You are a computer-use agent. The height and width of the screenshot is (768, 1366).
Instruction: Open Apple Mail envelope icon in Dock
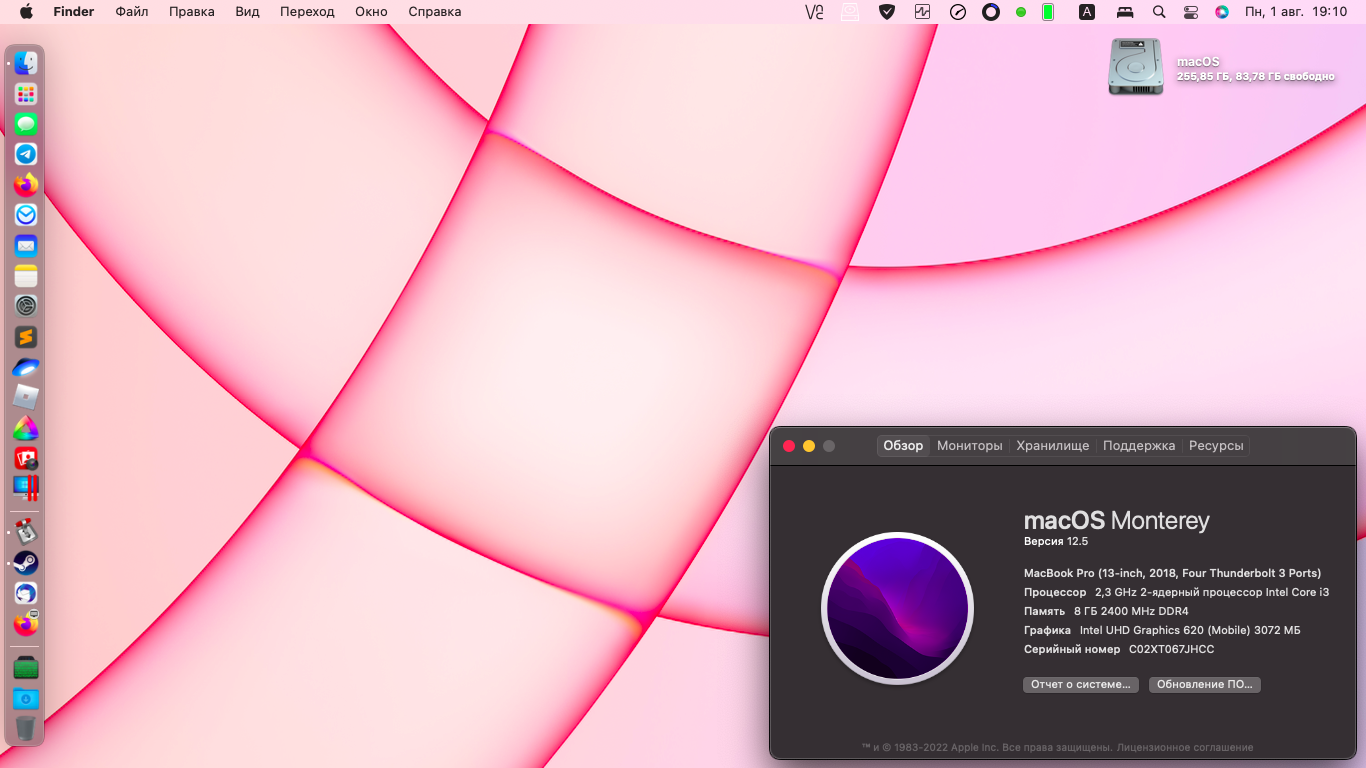(x=26, y=246)
